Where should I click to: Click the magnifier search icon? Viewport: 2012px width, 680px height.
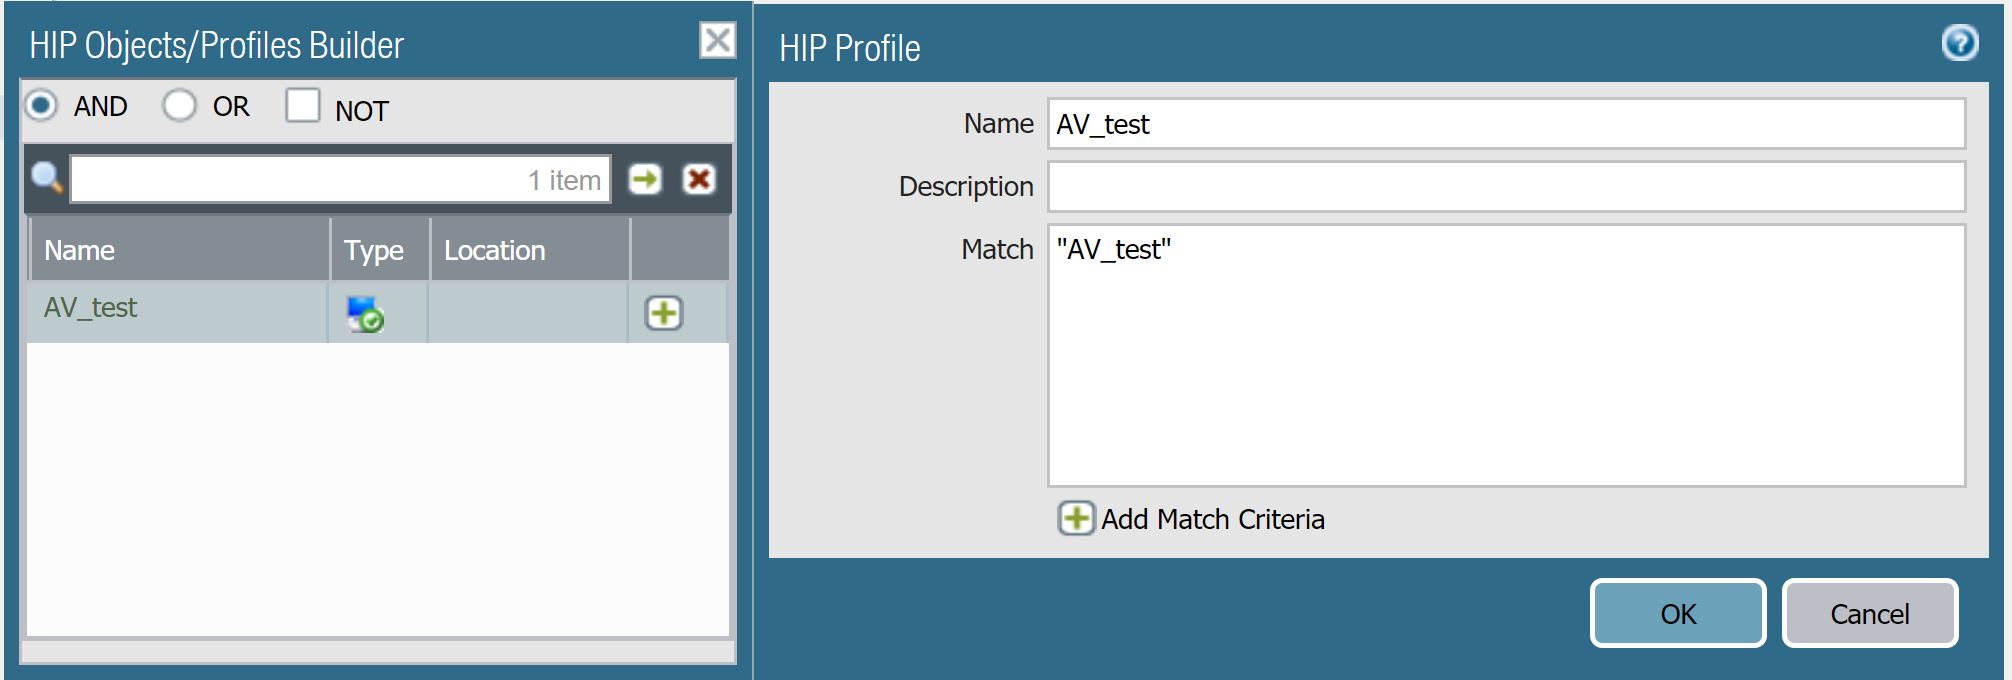[x=47, y=179]
